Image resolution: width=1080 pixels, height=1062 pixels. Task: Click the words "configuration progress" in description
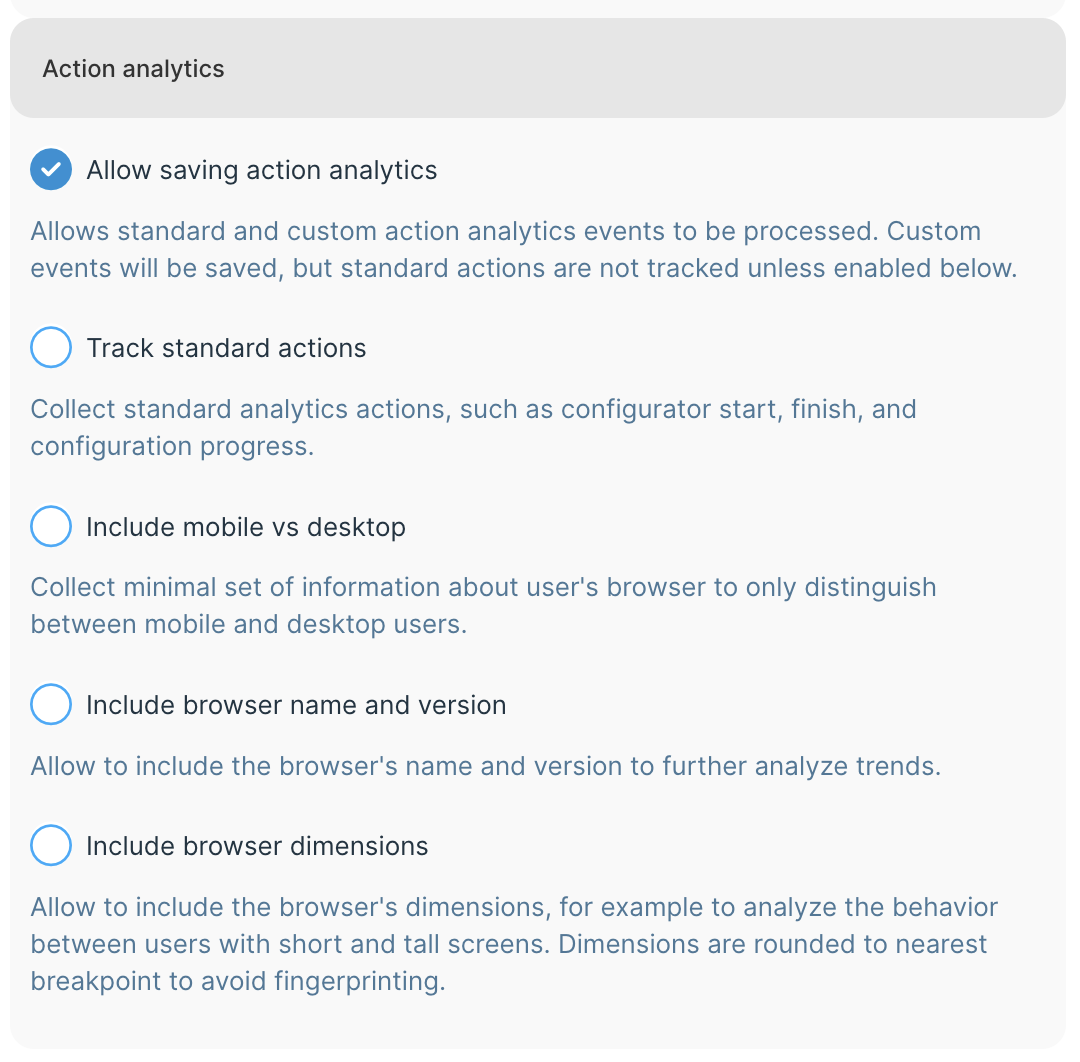tap(170, 446)
